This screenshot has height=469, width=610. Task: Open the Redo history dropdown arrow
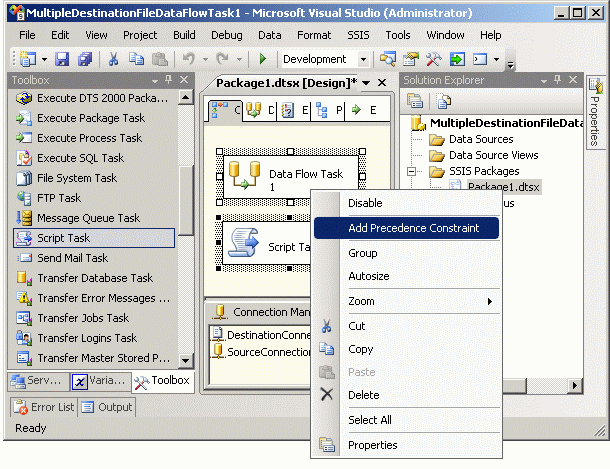(x=239, y=60)
